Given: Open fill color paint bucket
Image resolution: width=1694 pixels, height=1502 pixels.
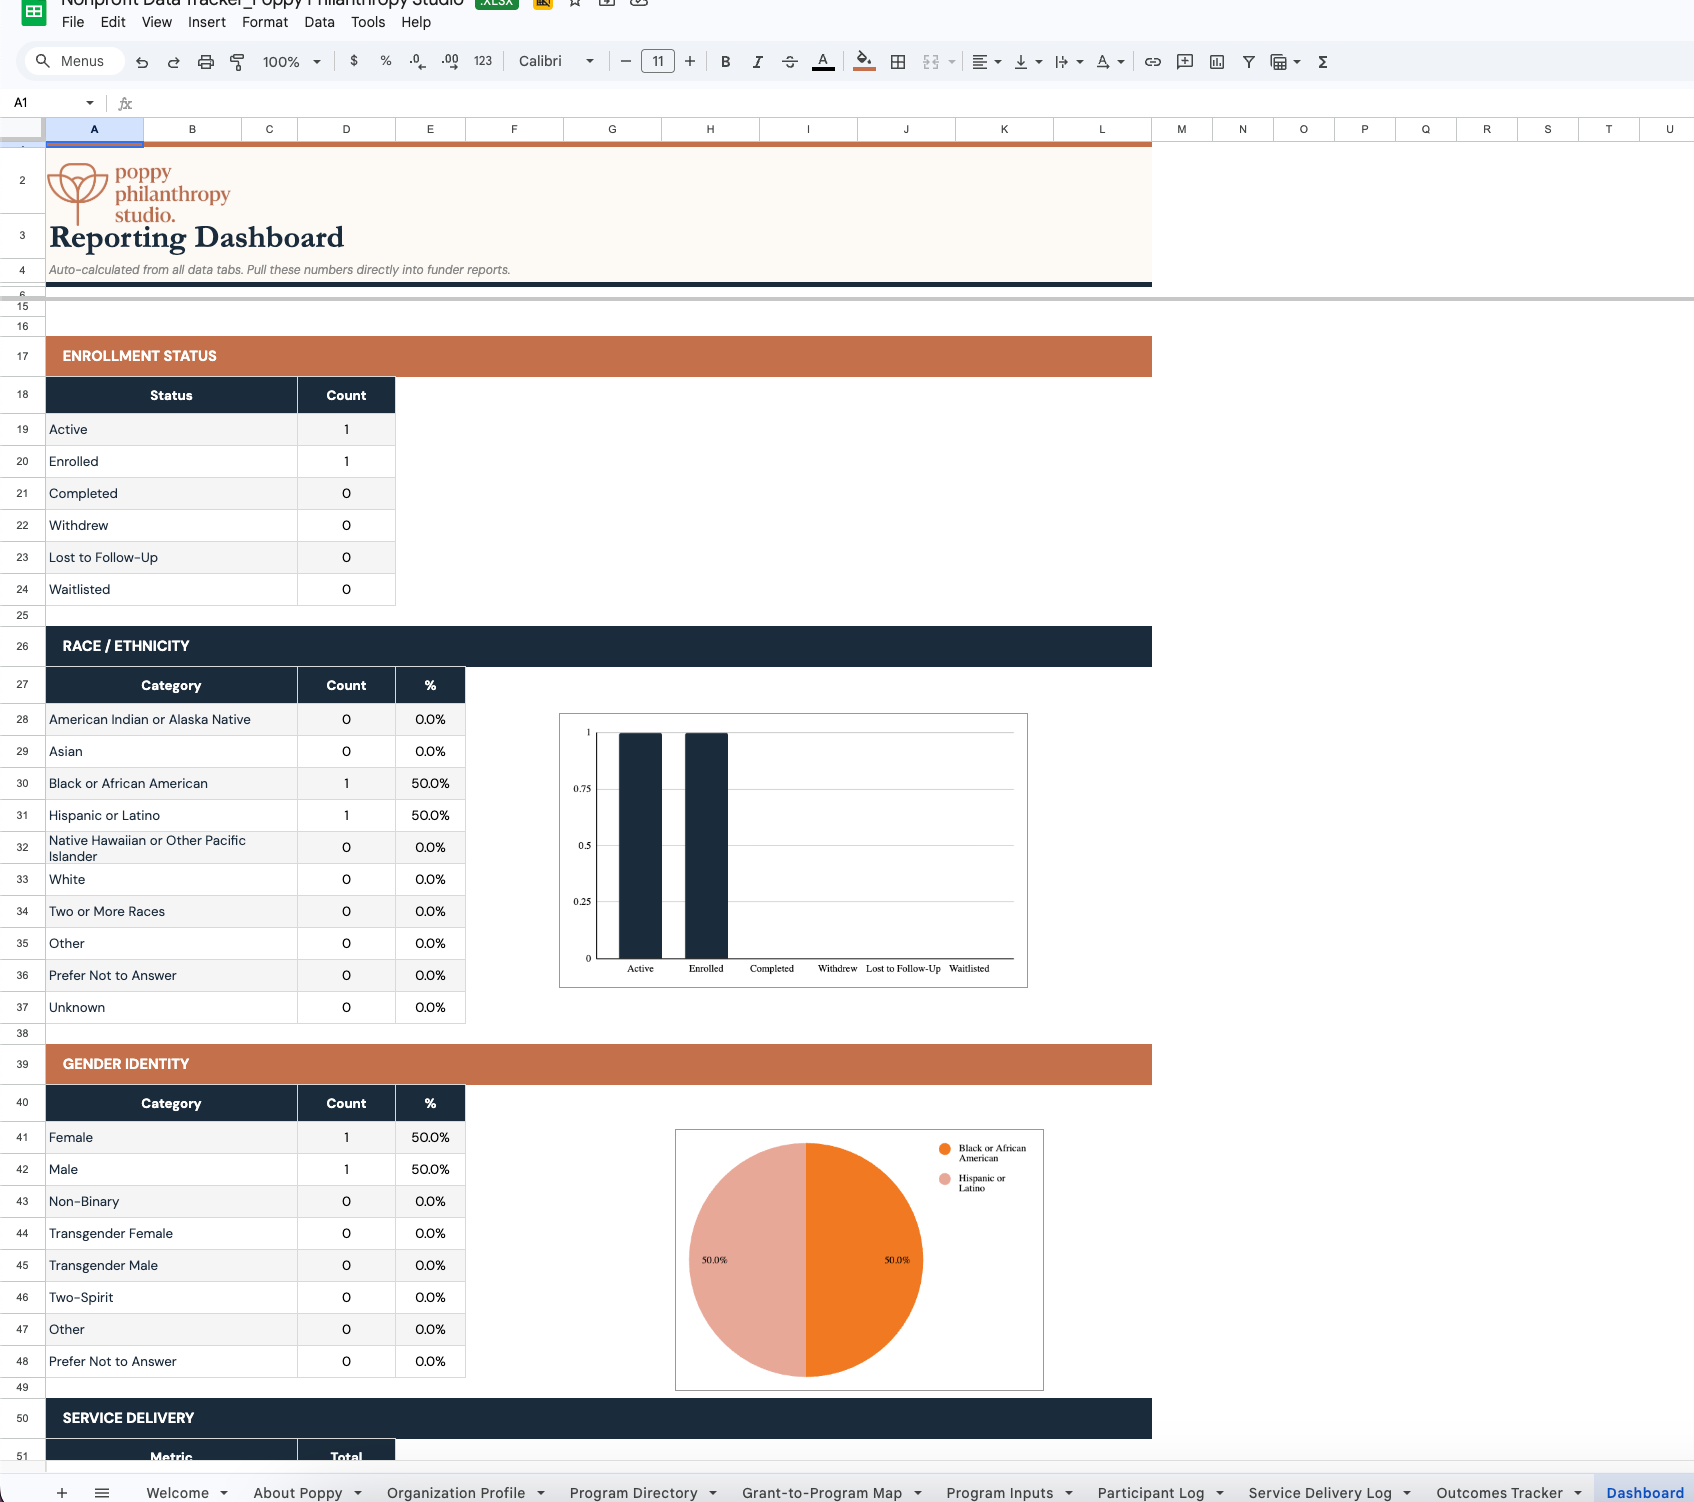Looking at the screenshot, I should (865, 62).
